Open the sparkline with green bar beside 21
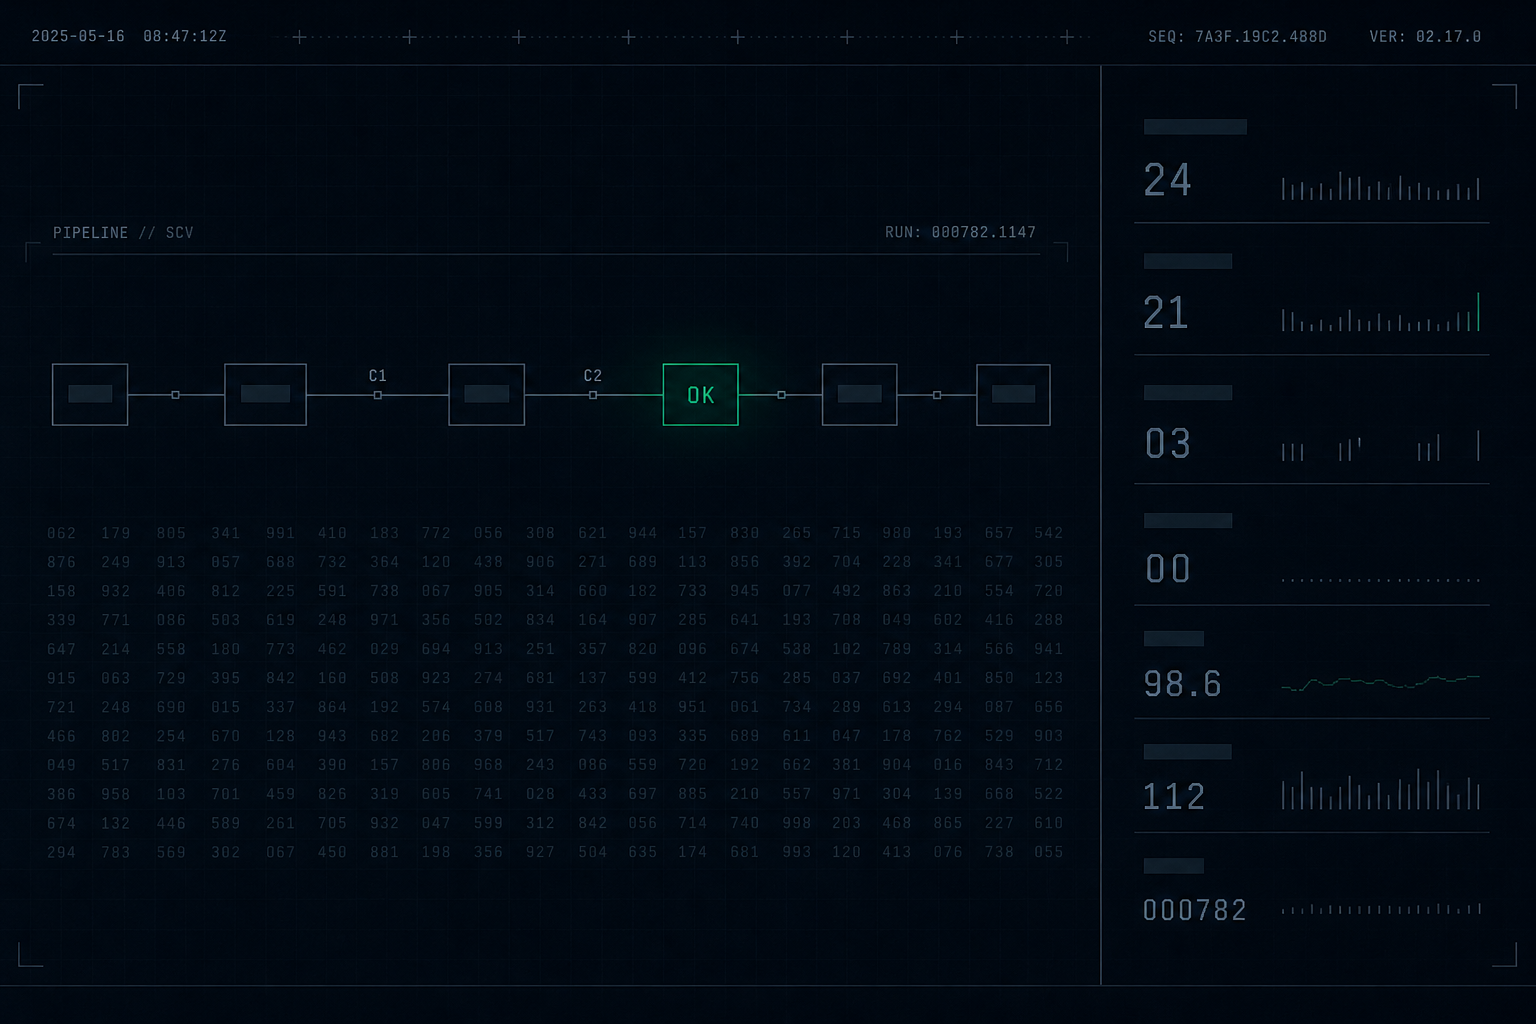This screenshot has width=1536, height=1024. point(1380,312)
